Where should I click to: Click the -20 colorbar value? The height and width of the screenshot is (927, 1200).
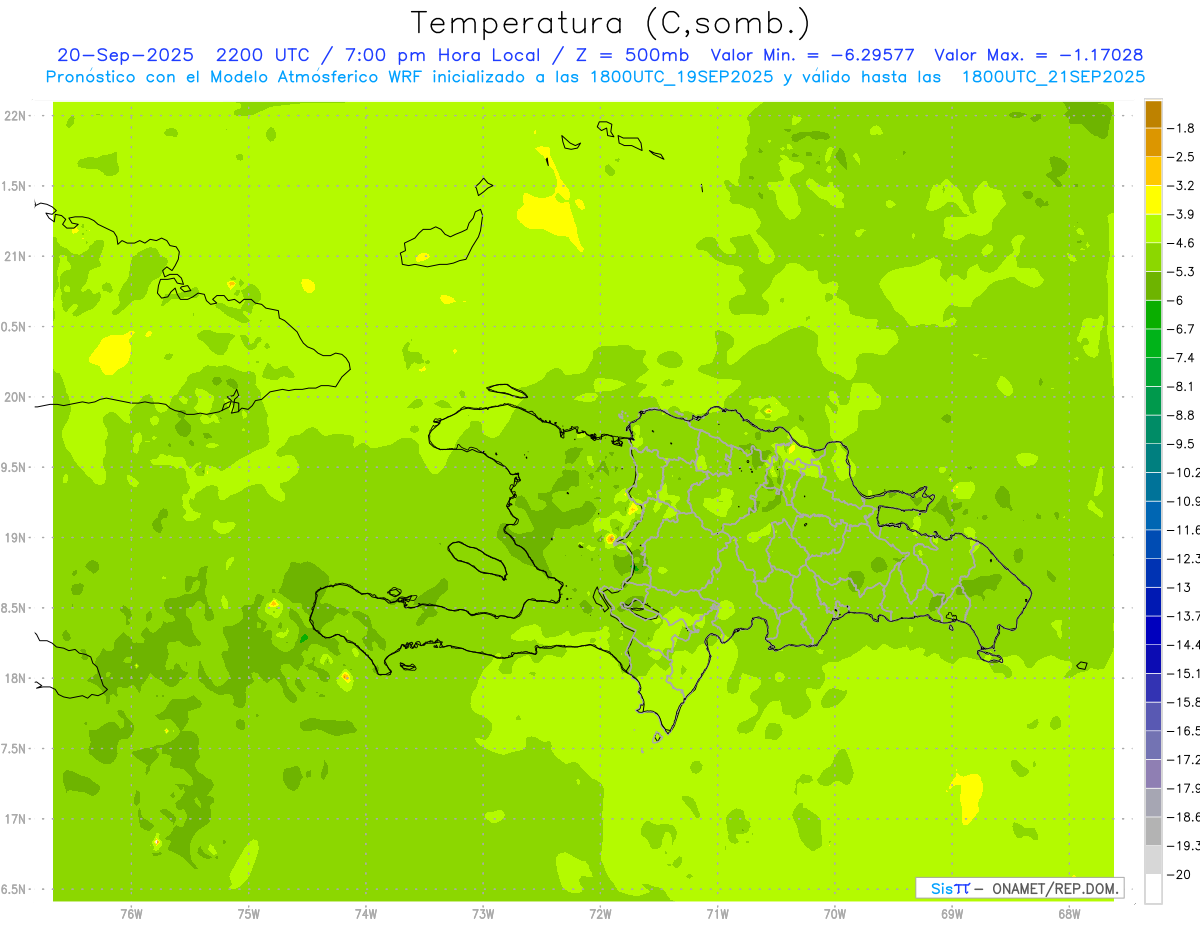click(x=1180, y=874)
